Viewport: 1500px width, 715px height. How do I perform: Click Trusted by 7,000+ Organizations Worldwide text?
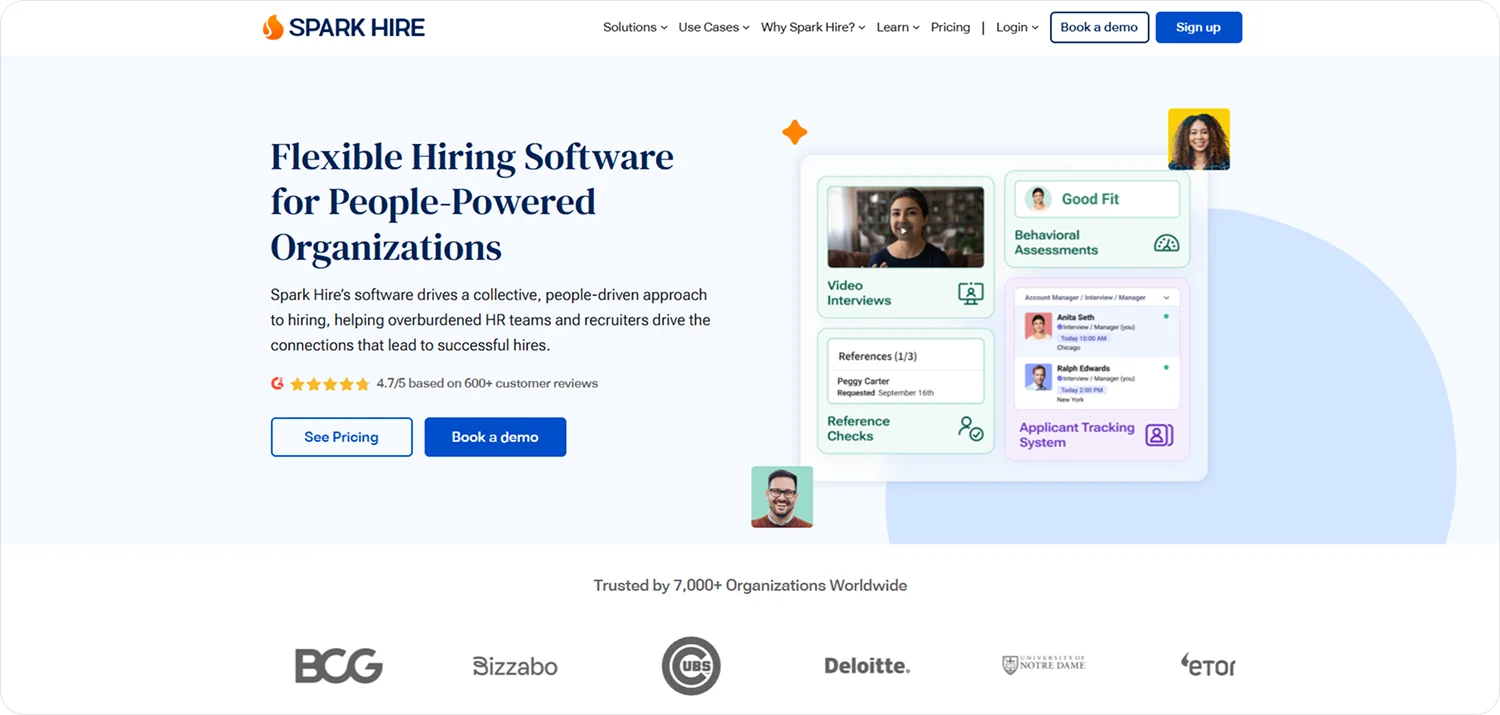click(750, 586)
